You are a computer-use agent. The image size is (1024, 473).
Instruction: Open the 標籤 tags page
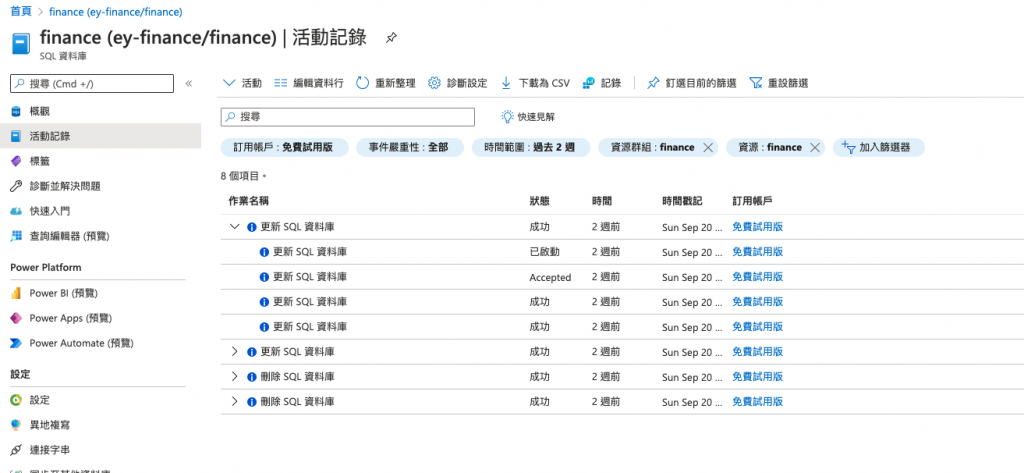[39, 161]
